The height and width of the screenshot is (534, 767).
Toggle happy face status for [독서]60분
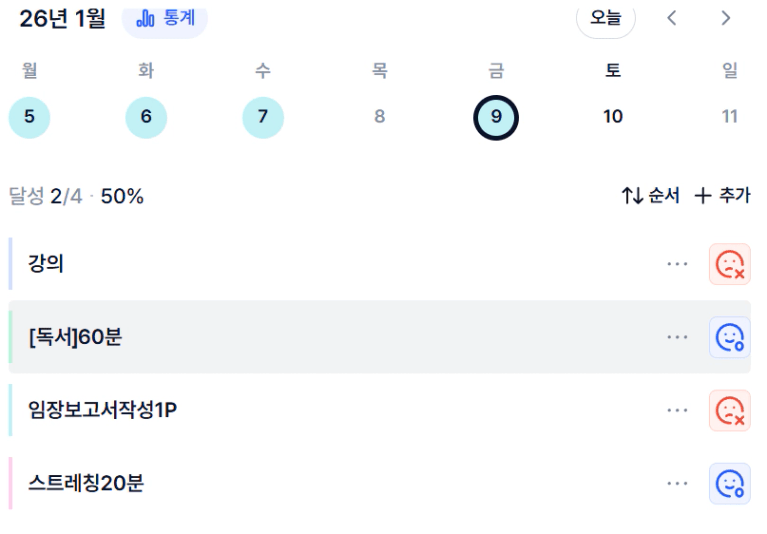pos(729,337)
